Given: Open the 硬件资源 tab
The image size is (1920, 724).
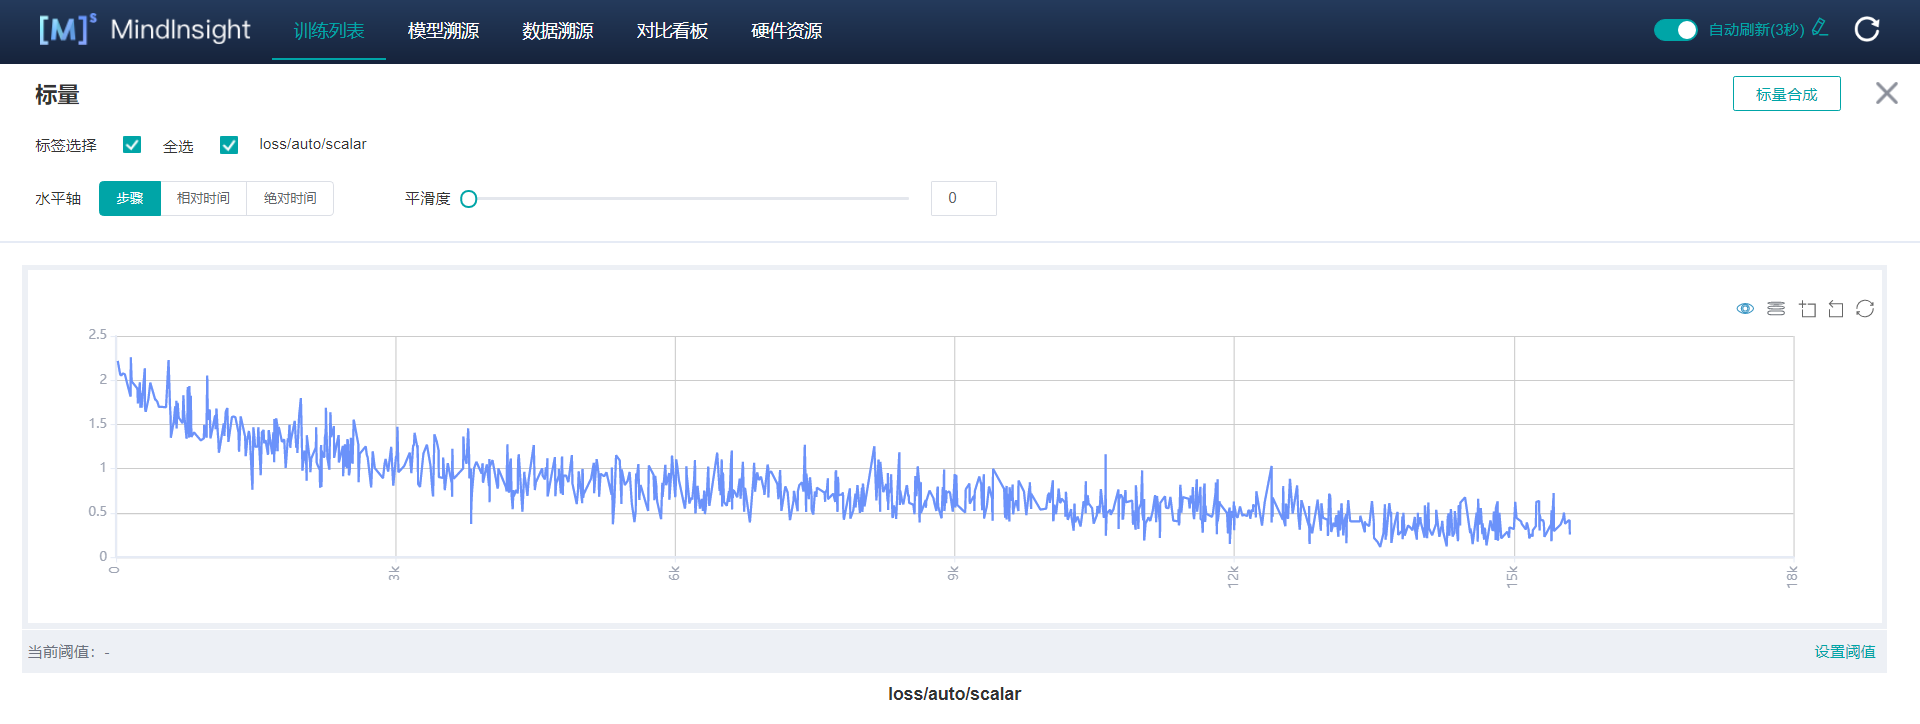Looking at the screenshot, I should (787, 31).
